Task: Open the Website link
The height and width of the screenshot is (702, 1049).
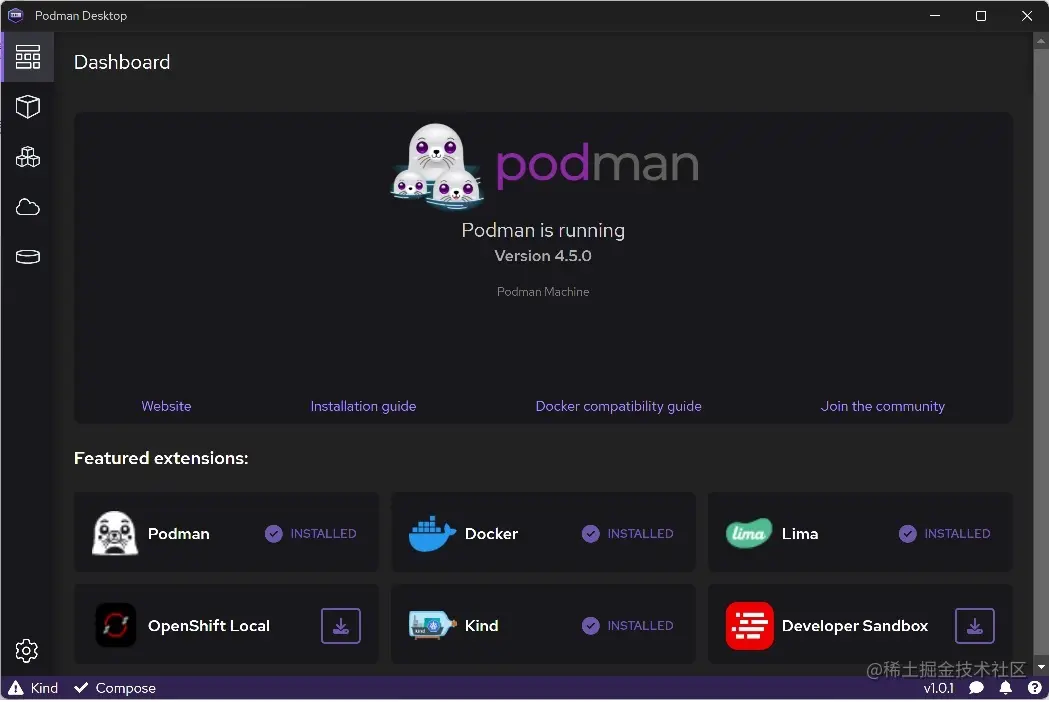Action: (167, 407)
